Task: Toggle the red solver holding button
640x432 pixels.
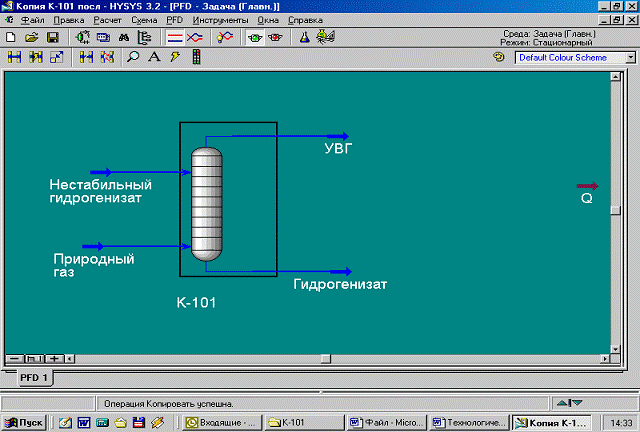Action: point(275,37)
